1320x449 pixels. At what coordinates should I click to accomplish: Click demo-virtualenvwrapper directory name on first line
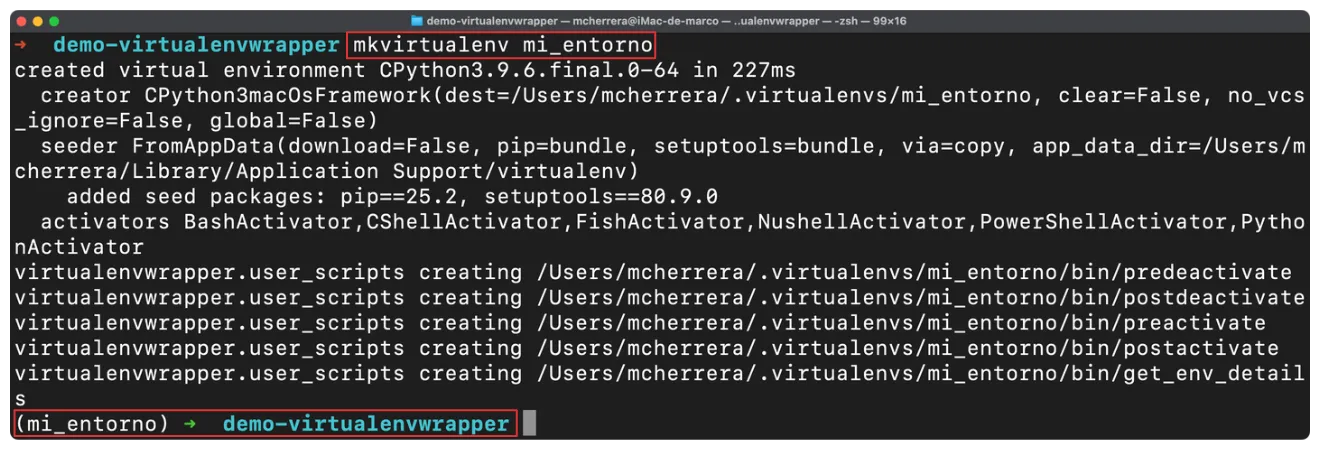[196, 45]
